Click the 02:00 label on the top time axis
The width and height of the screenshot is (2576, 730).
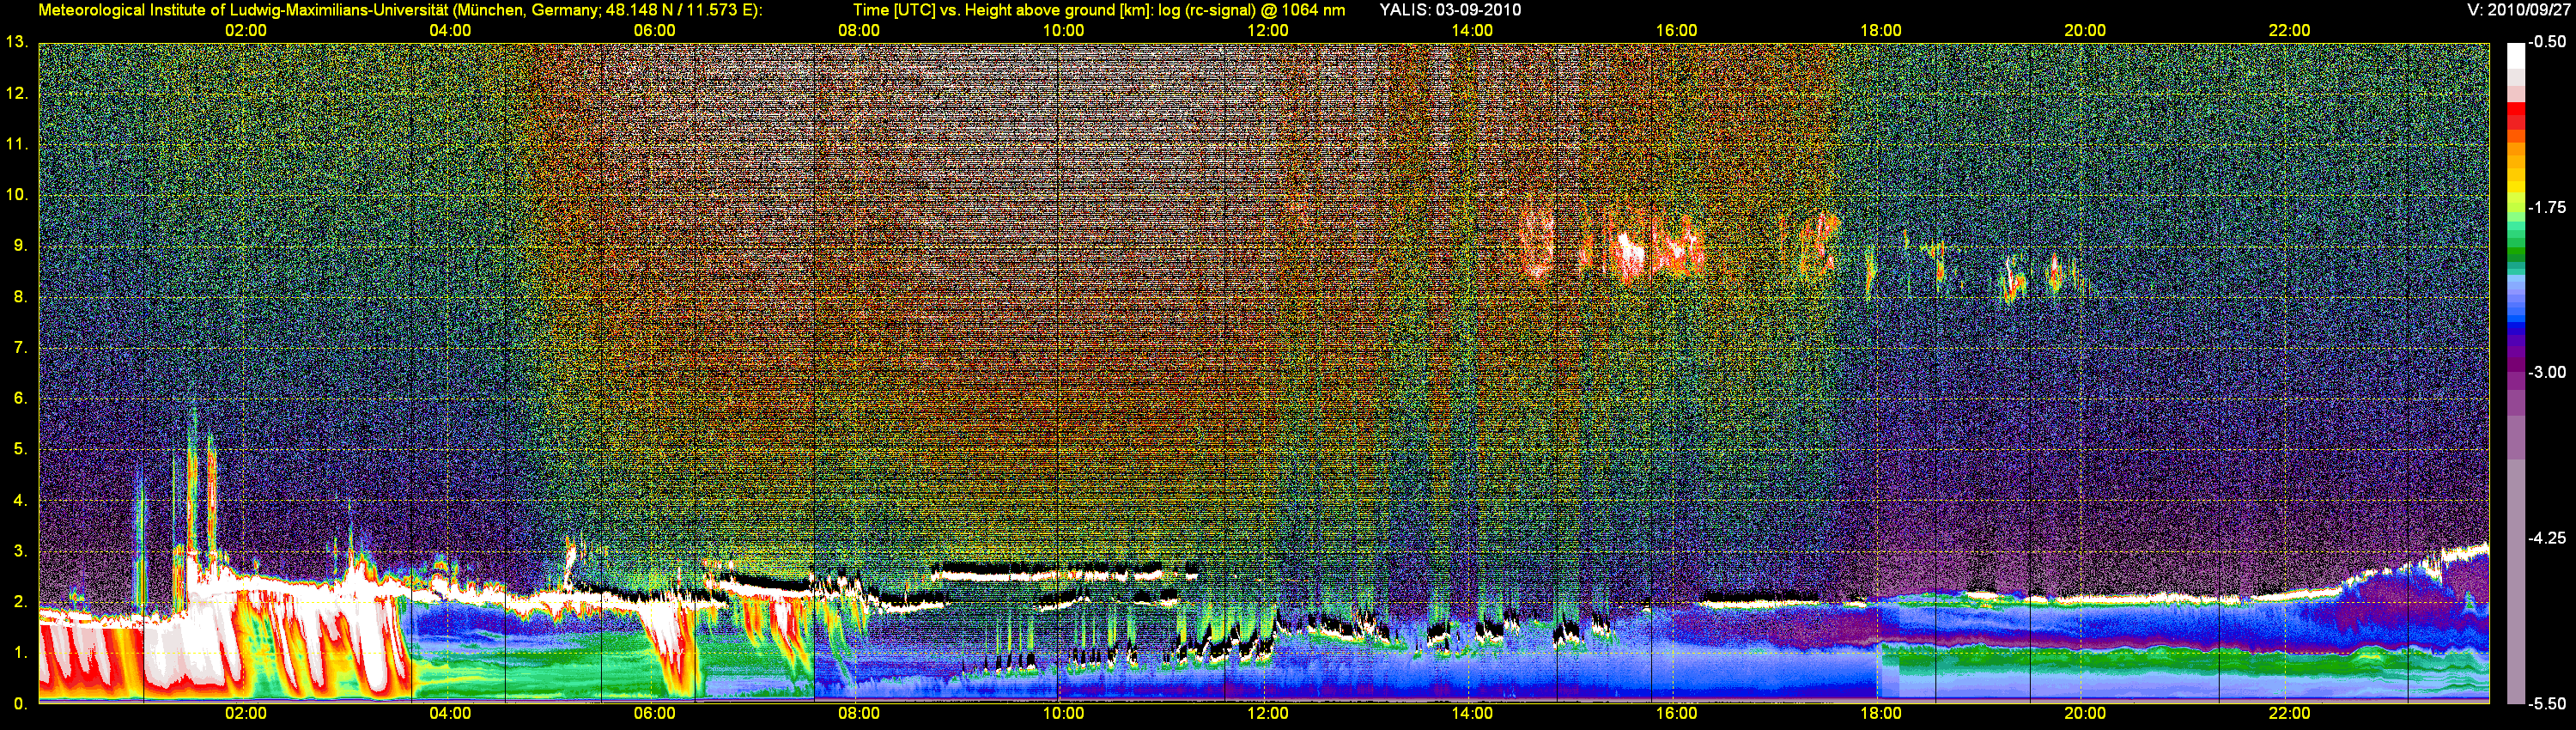click(x=246, y=30)
